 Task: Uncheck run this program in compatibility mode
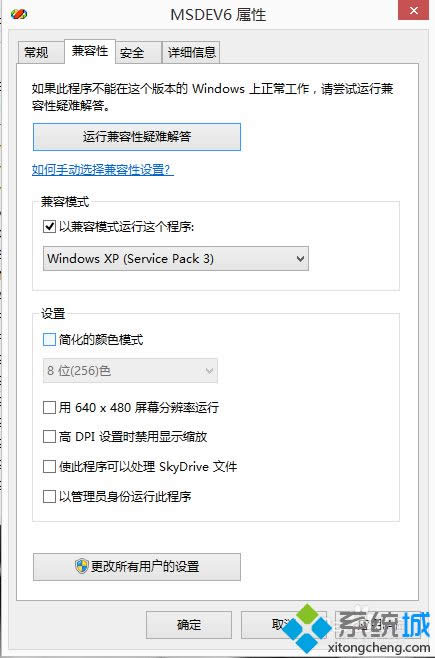click(x=49, y=227)
